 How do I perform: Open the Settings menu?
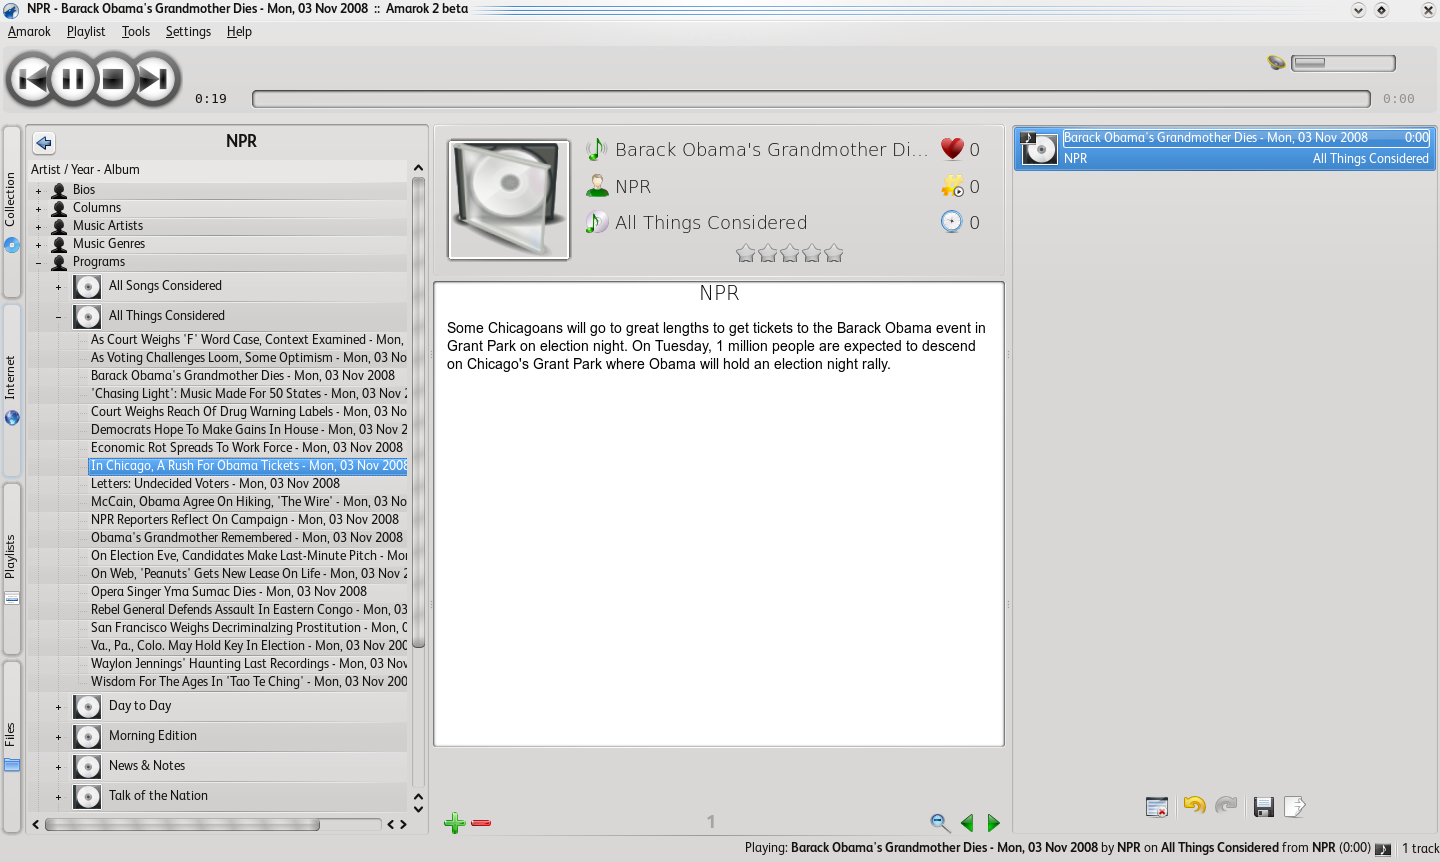[x=188, y=31]
